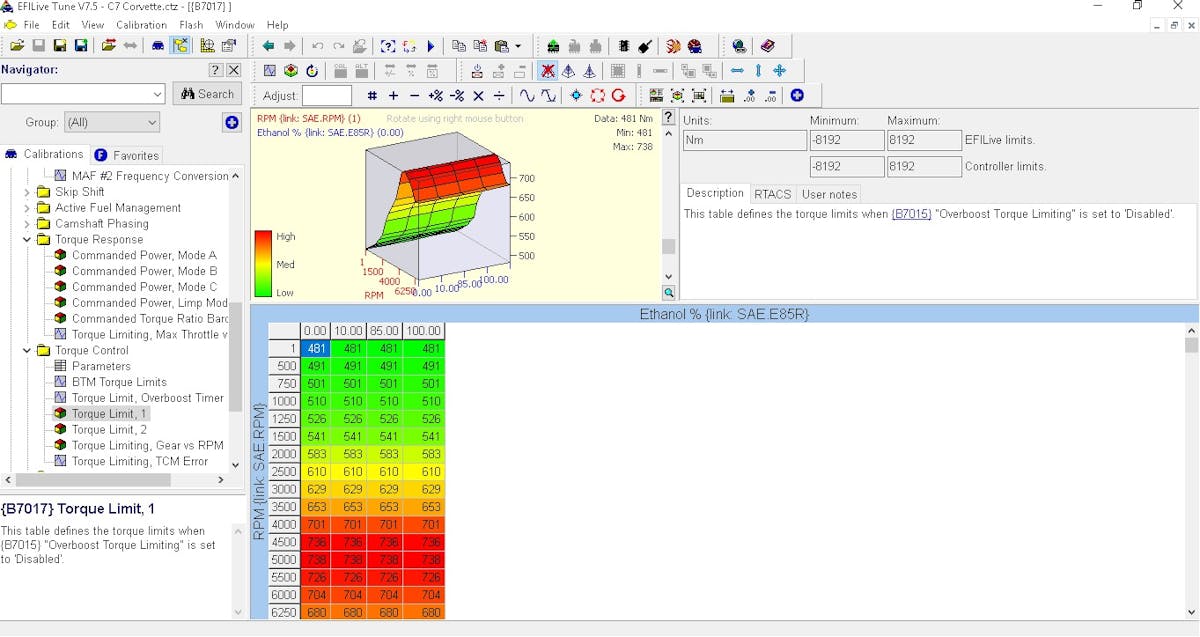Screen dimensions: 1200x637
Task: Click the red circular rotate icon
Action: pos(619,96)
